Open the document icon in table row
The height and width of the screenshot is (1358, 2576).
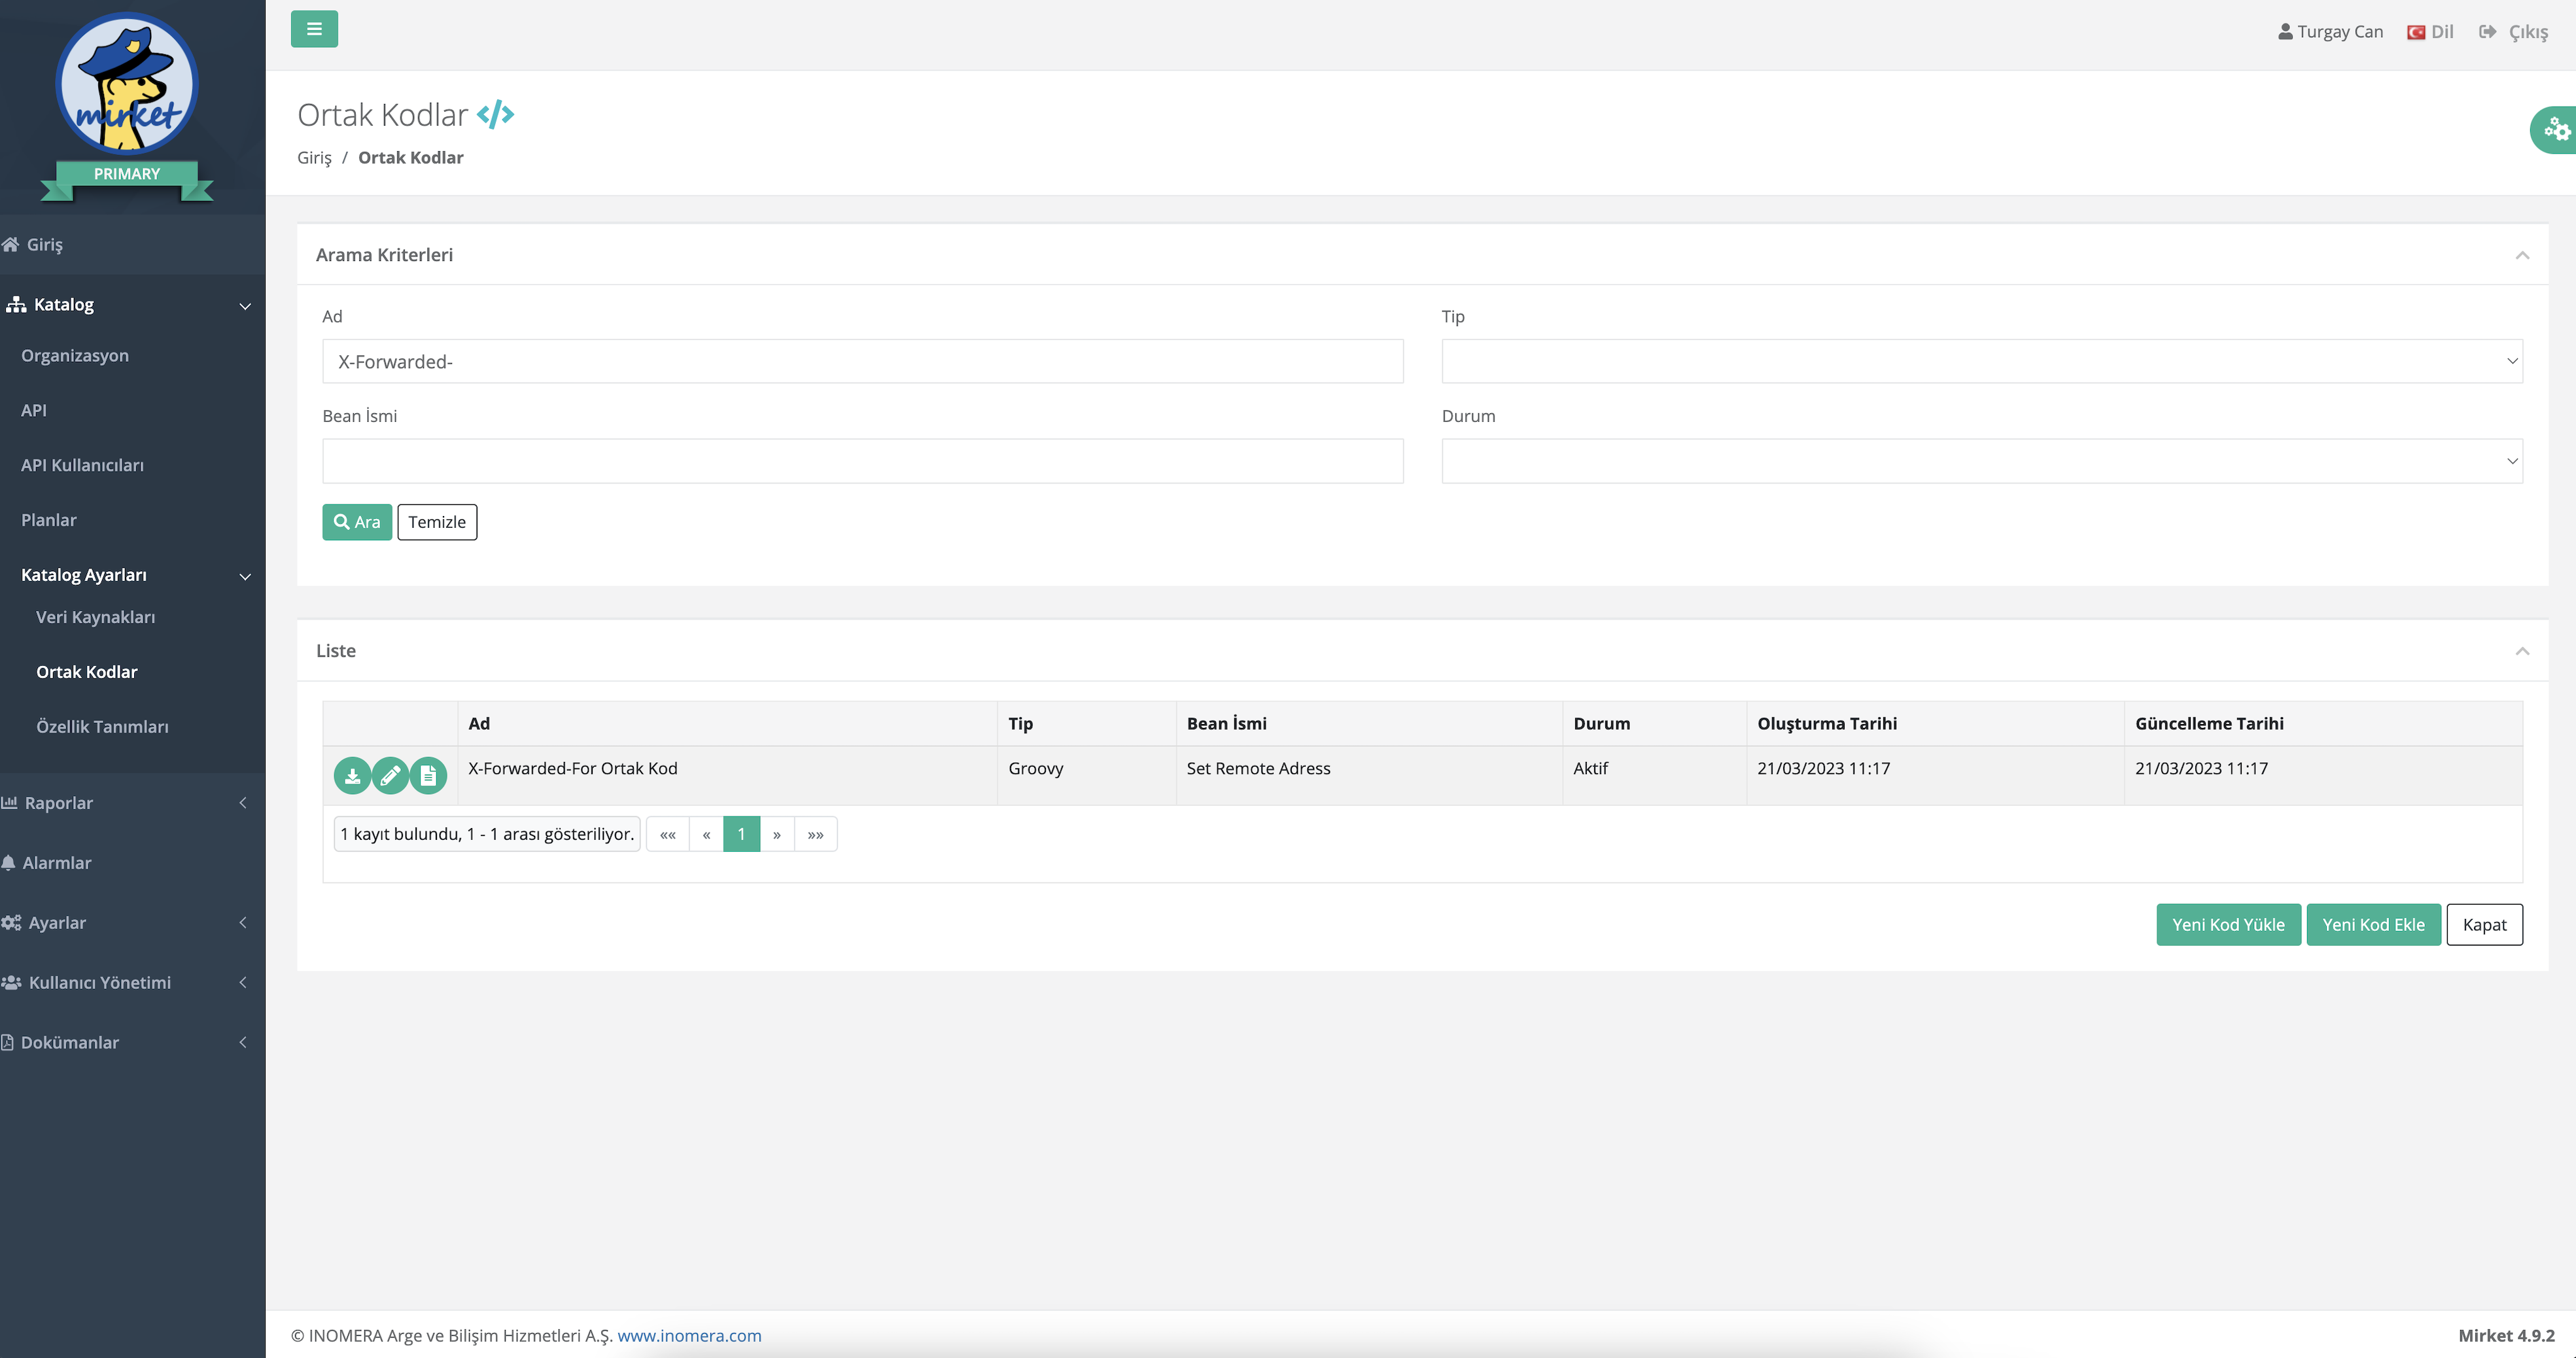coord(428,775)
